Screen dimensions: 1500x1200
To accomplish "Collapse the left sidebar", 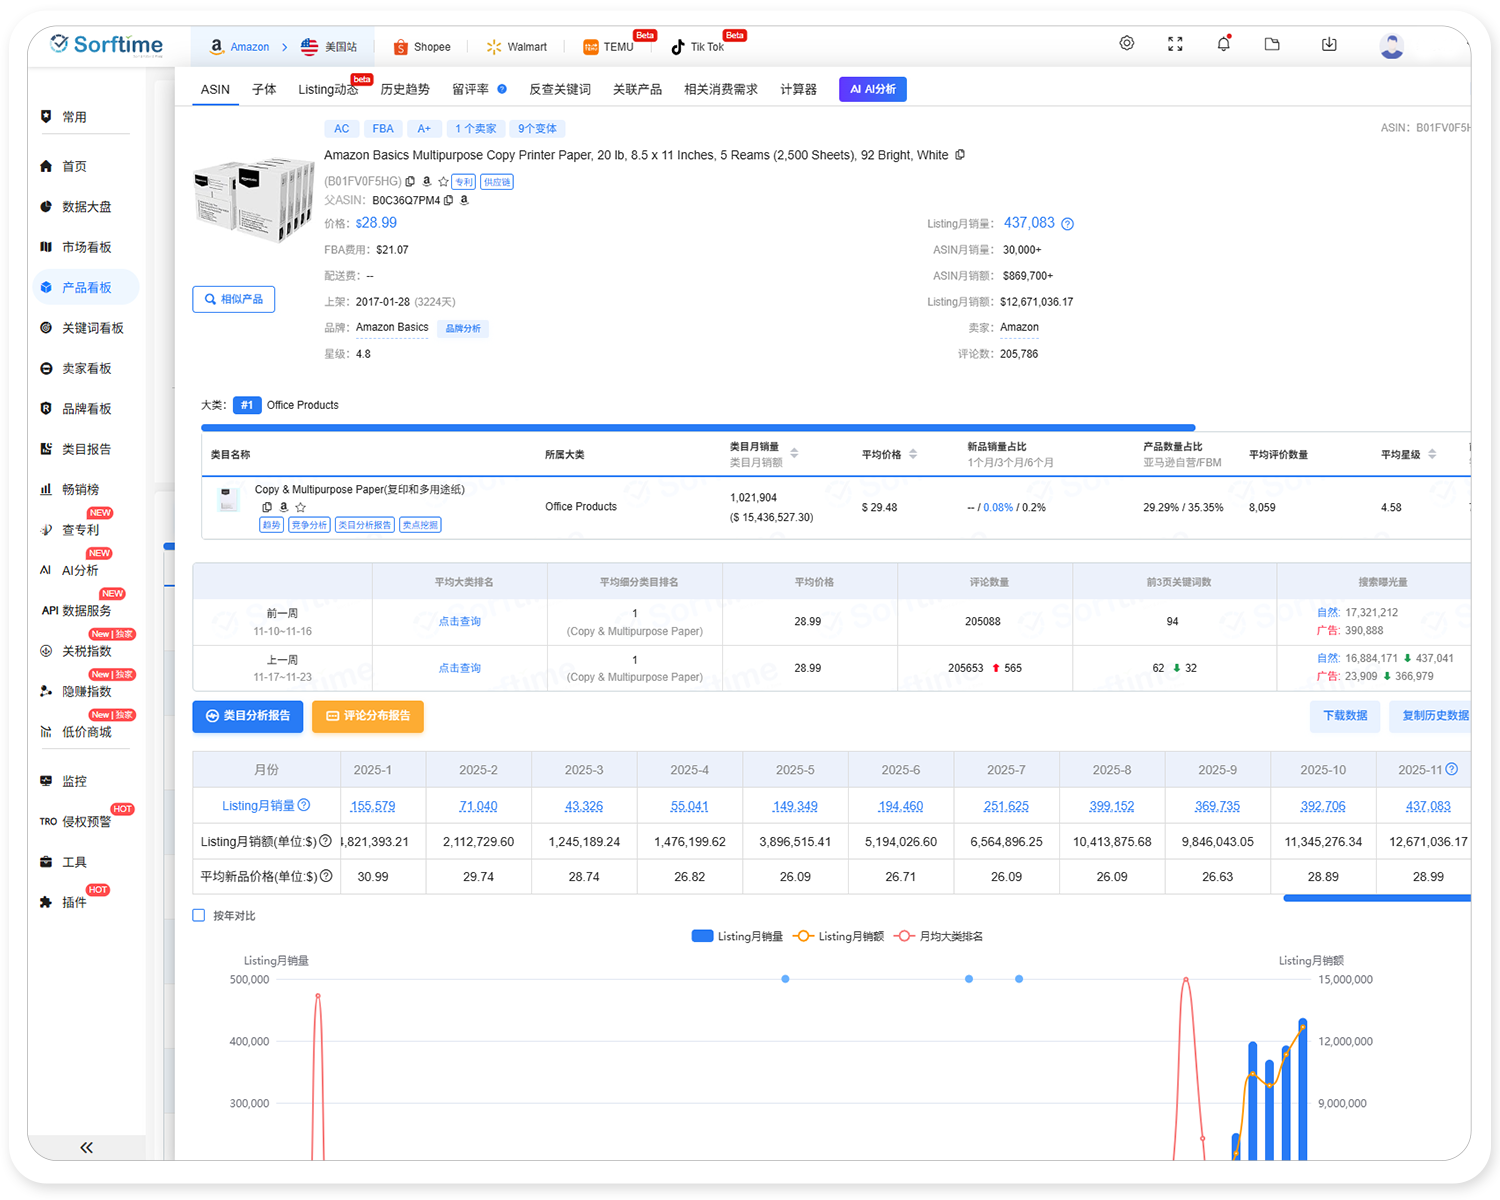I will (x=86, y=1147).
